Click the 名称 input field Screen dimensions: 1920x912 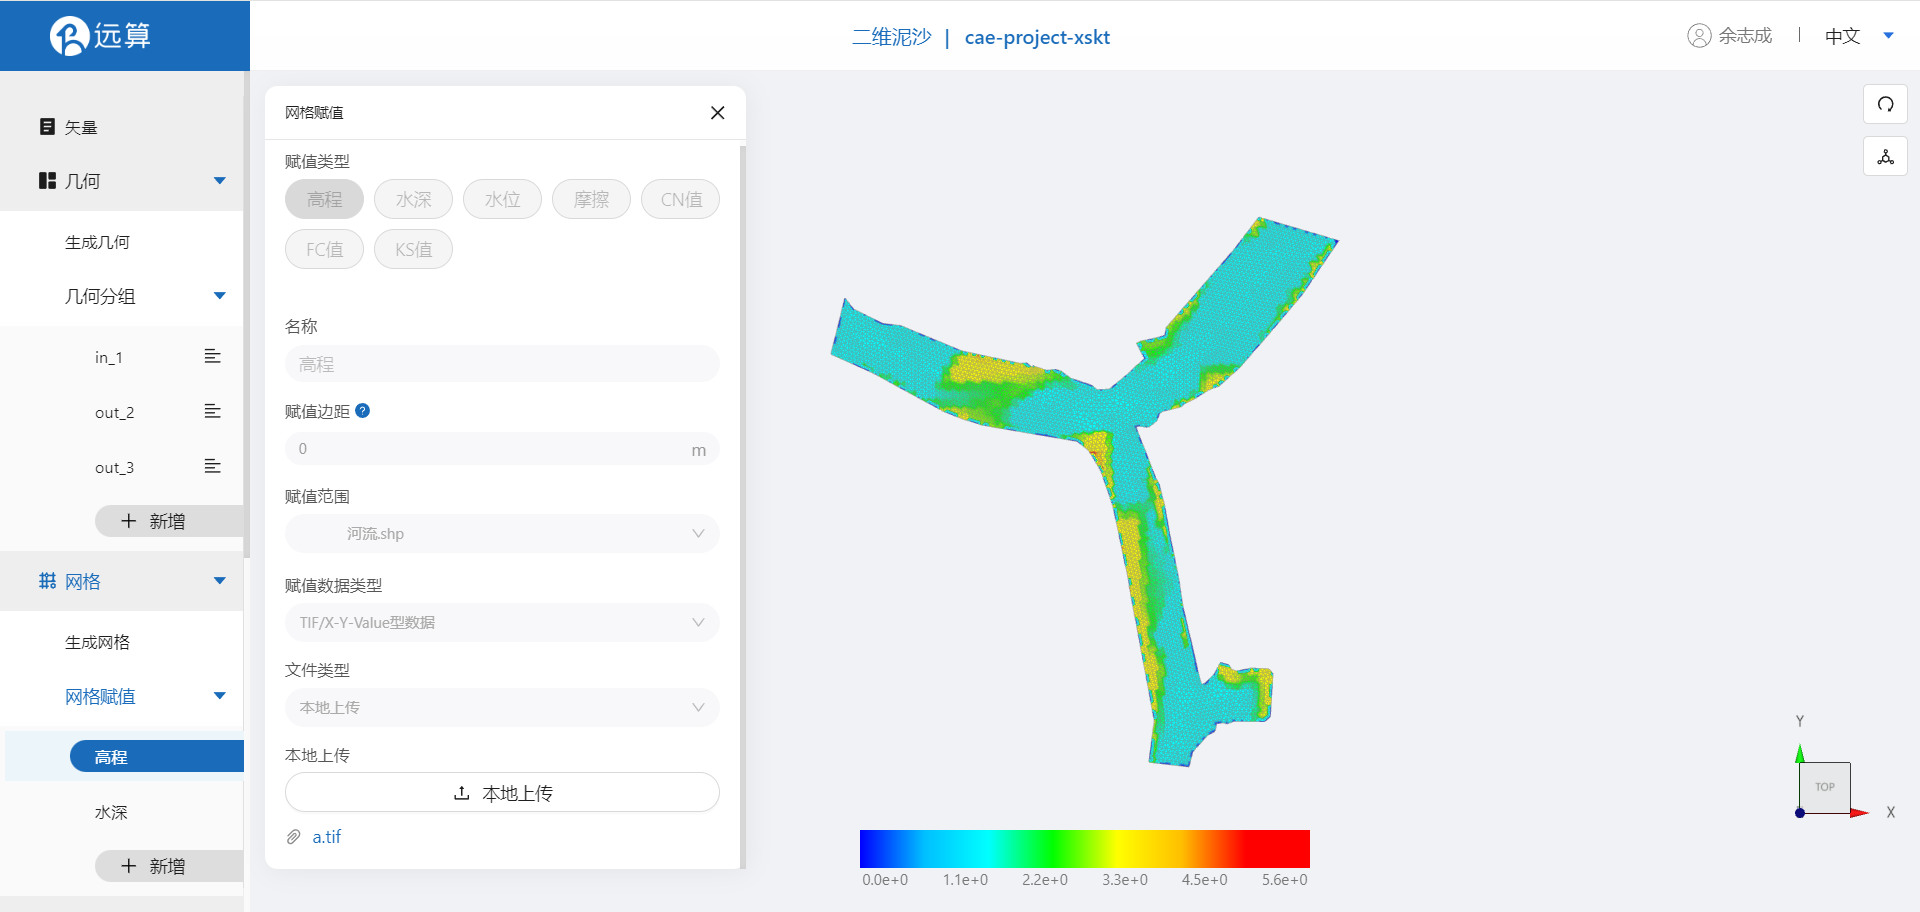(502, 364)
